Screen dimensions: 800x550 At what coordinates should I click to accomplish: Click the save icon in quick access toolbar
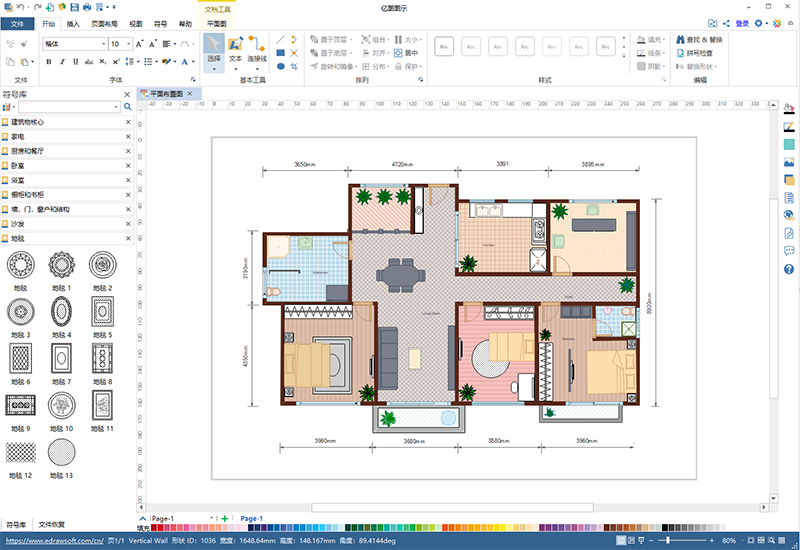(x=74, y=7)
